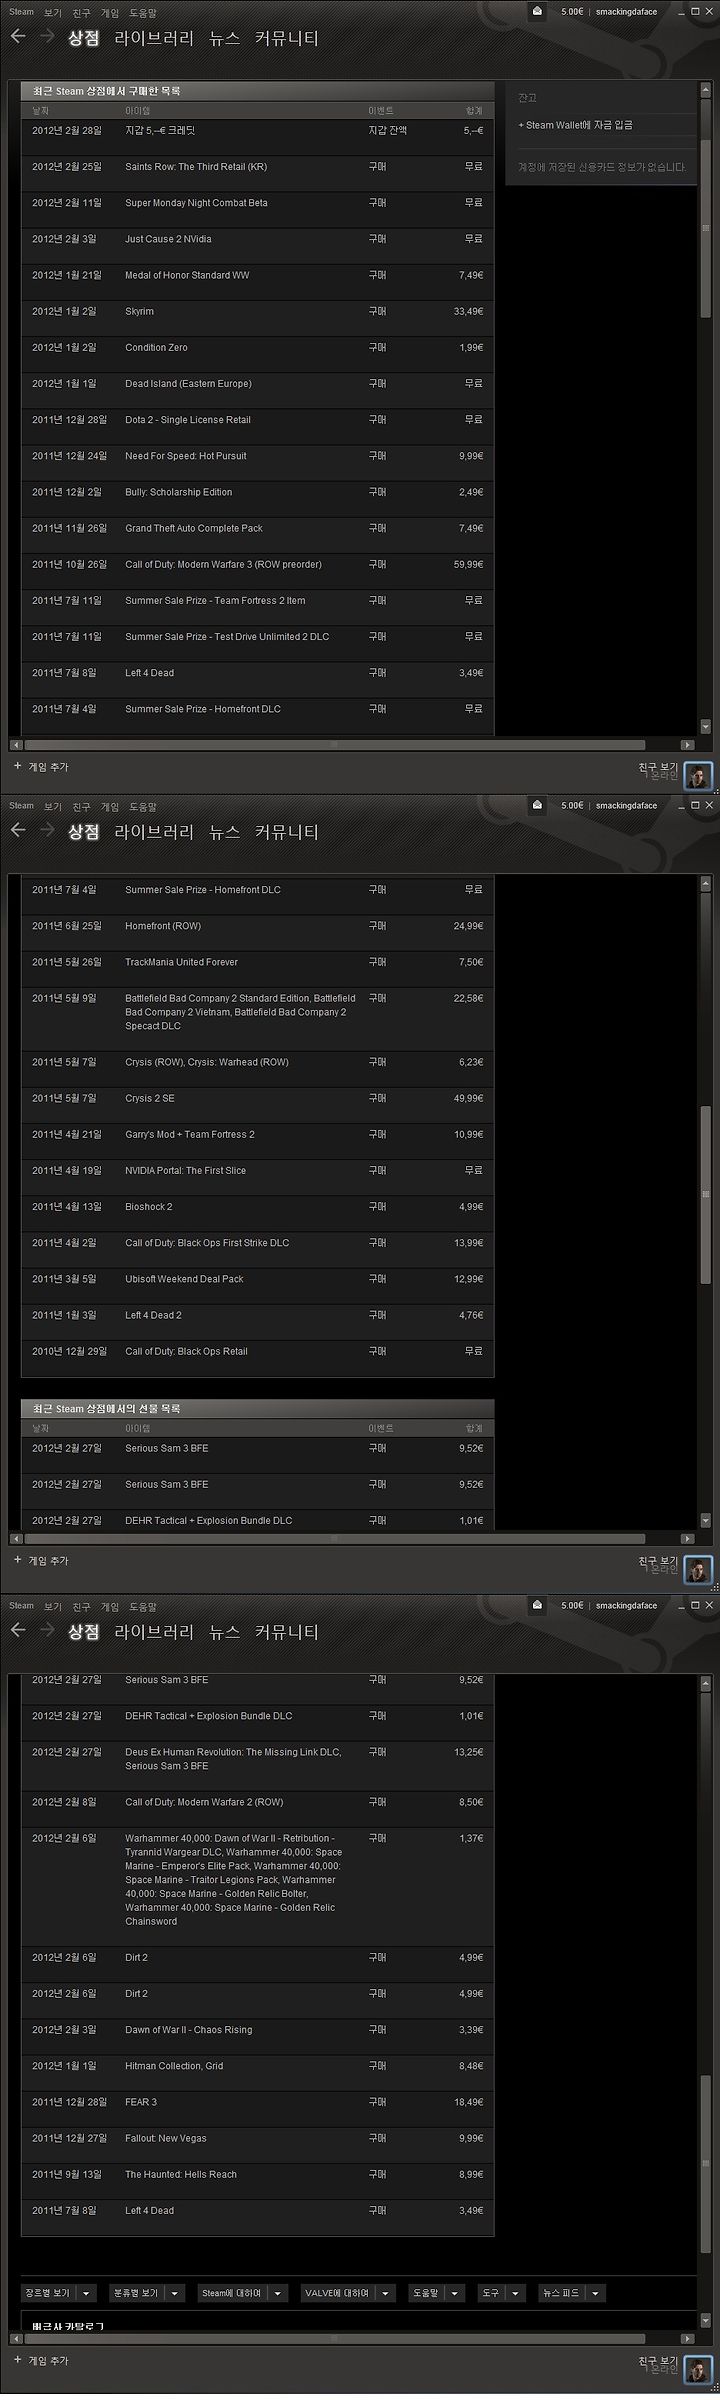Switch to 커뮤니티 tab in first window

[286, 39]
